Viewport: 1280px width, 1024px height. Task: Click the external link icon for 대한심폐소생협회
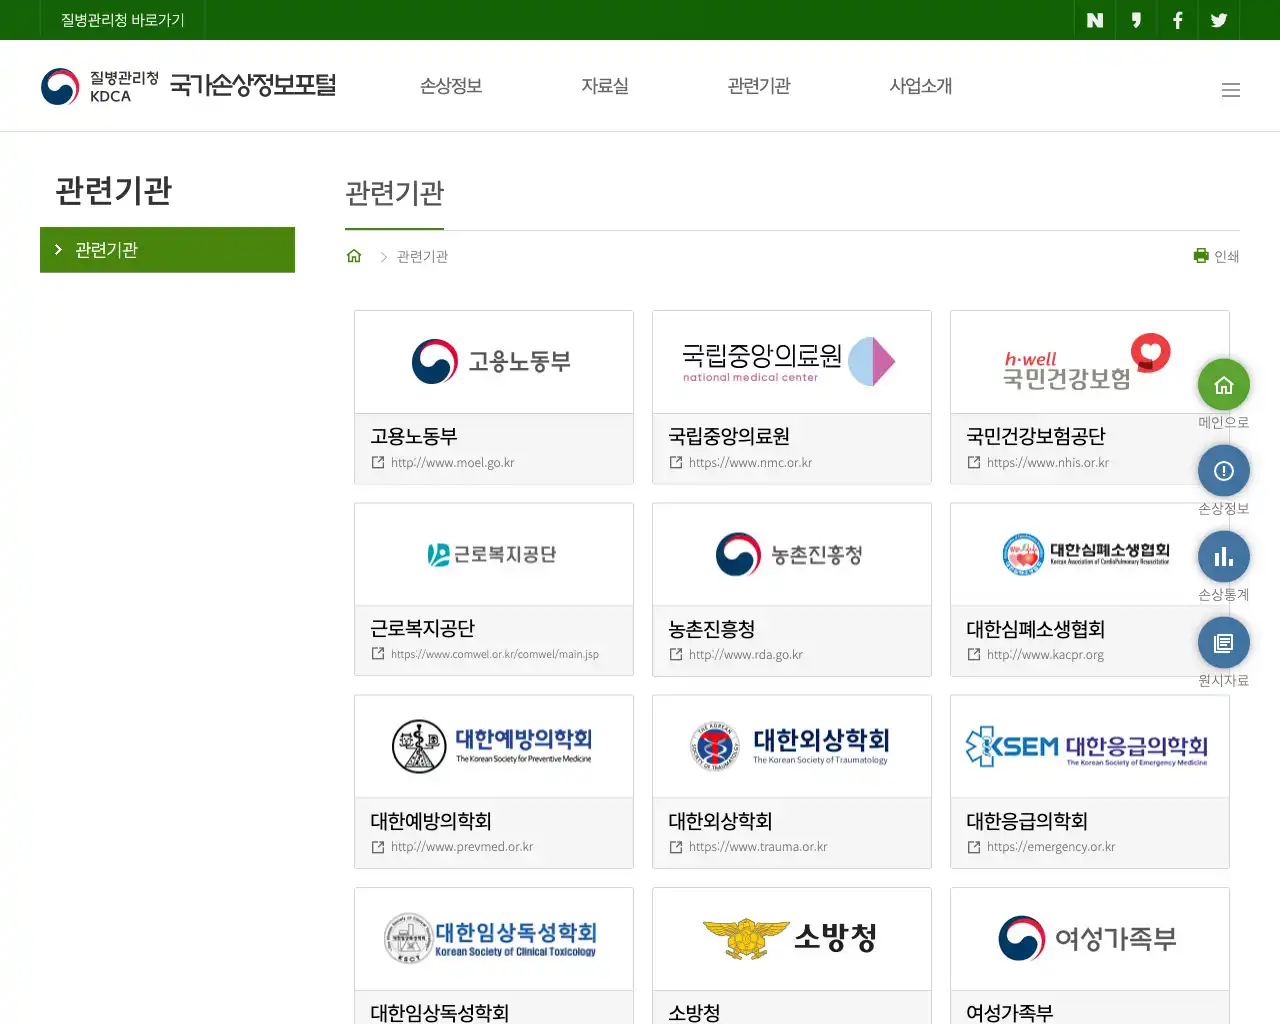(974, 654)
